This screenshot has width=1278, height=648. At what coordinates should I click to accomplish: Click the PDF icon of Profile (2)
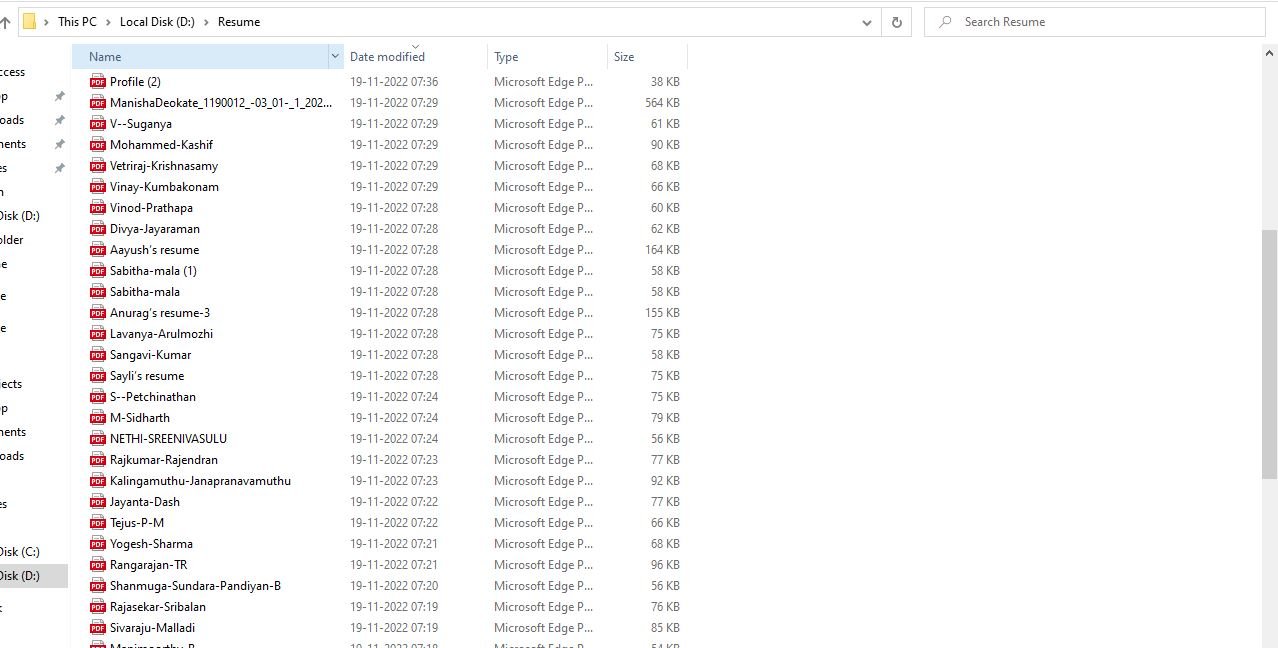pyautogui.click(x=97, y=82)
